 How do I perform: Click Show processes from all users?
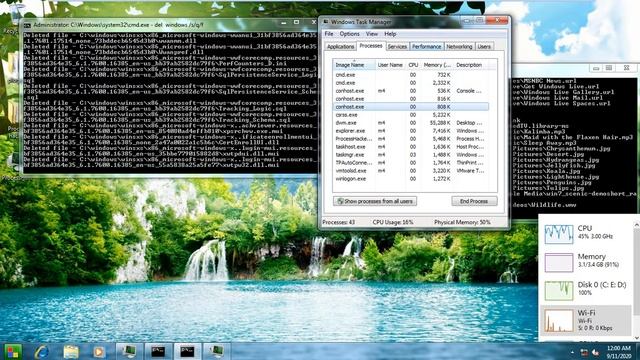pyautogui.click(x=375, y=201)
